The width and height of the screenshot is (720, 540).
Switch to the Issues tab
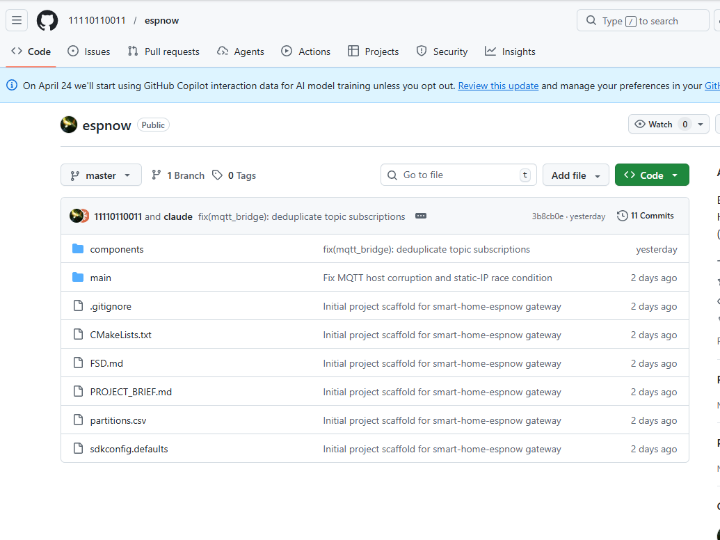89,51
